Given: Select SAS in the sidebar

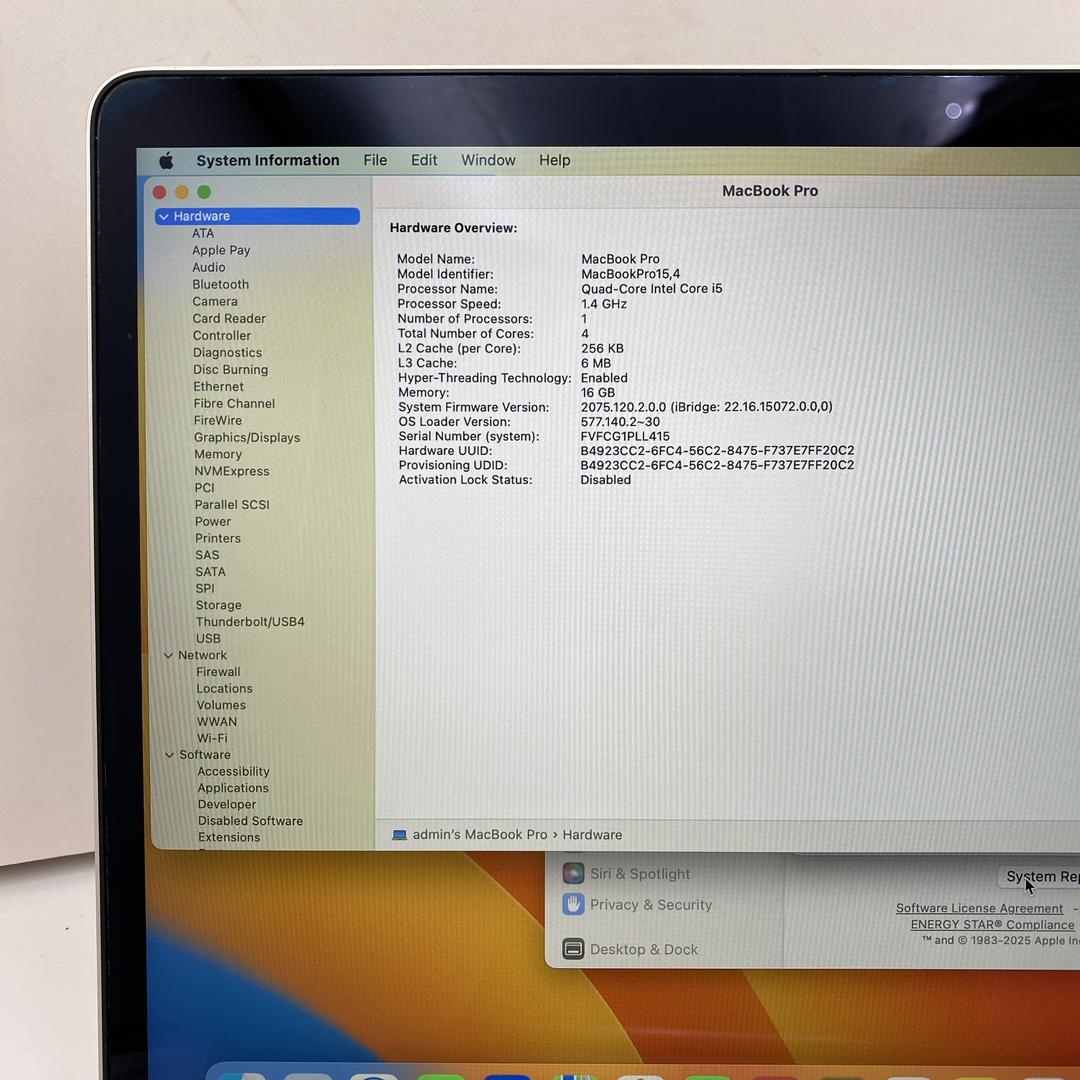Looking at the screenshot, I should (x=207, y=555).
